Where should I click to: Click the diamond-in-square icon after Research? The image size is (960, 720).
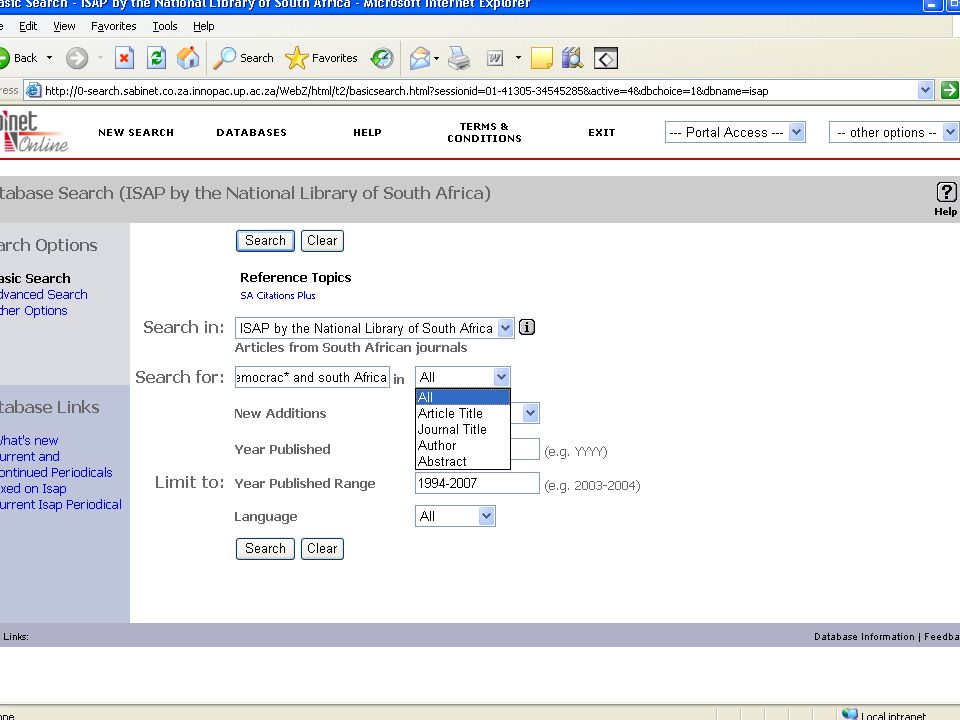click(x=606, y=59)
